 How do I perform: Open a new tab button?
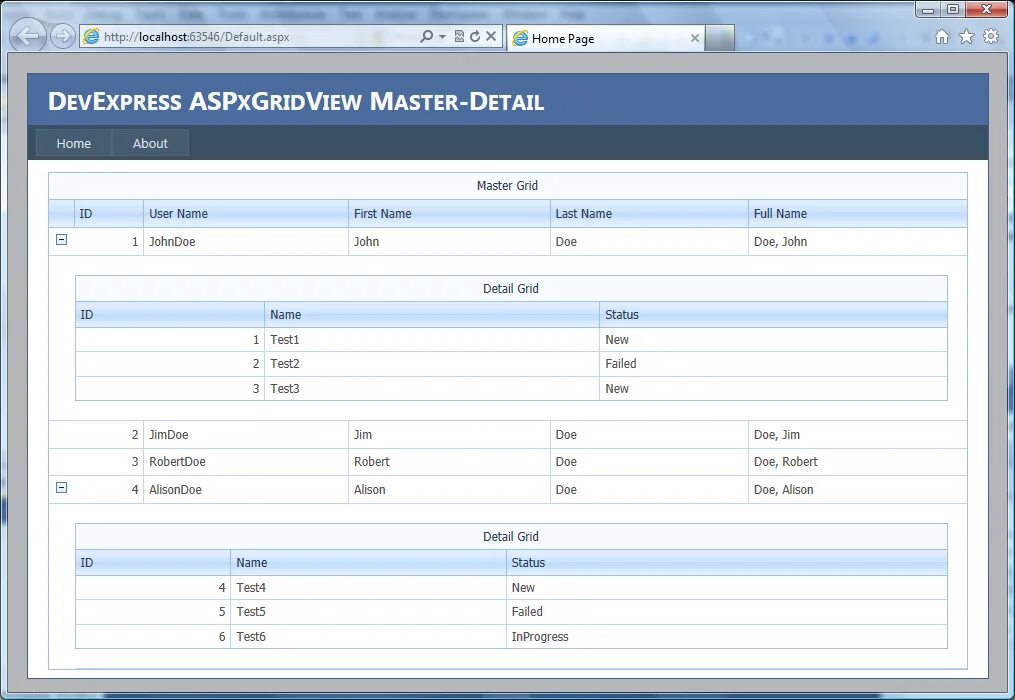pos(720,38)
